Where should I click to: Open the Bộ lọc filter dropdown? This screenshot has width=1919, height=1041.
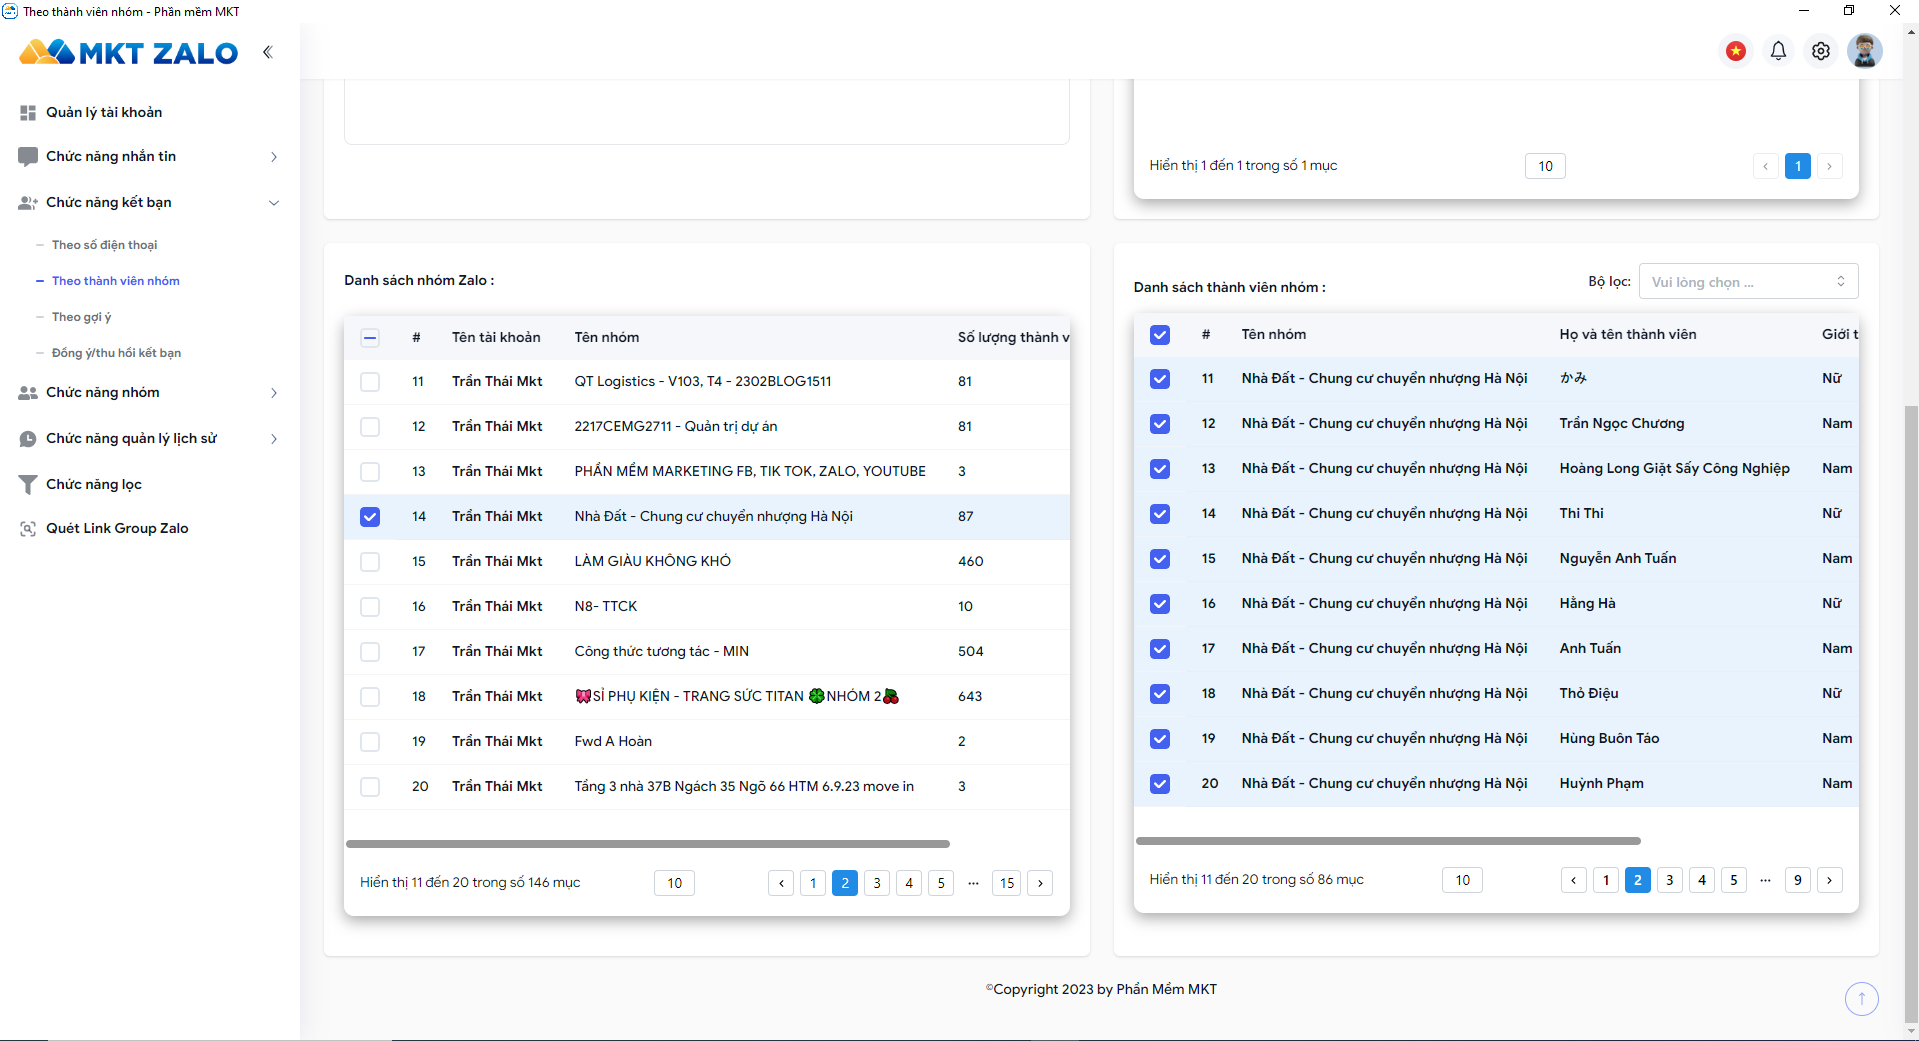1747,282
